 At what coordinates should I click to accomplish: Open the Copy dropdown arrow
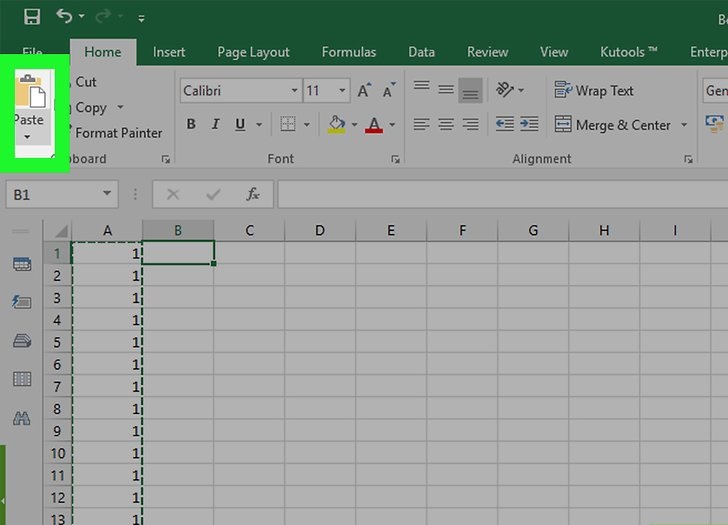120,107
